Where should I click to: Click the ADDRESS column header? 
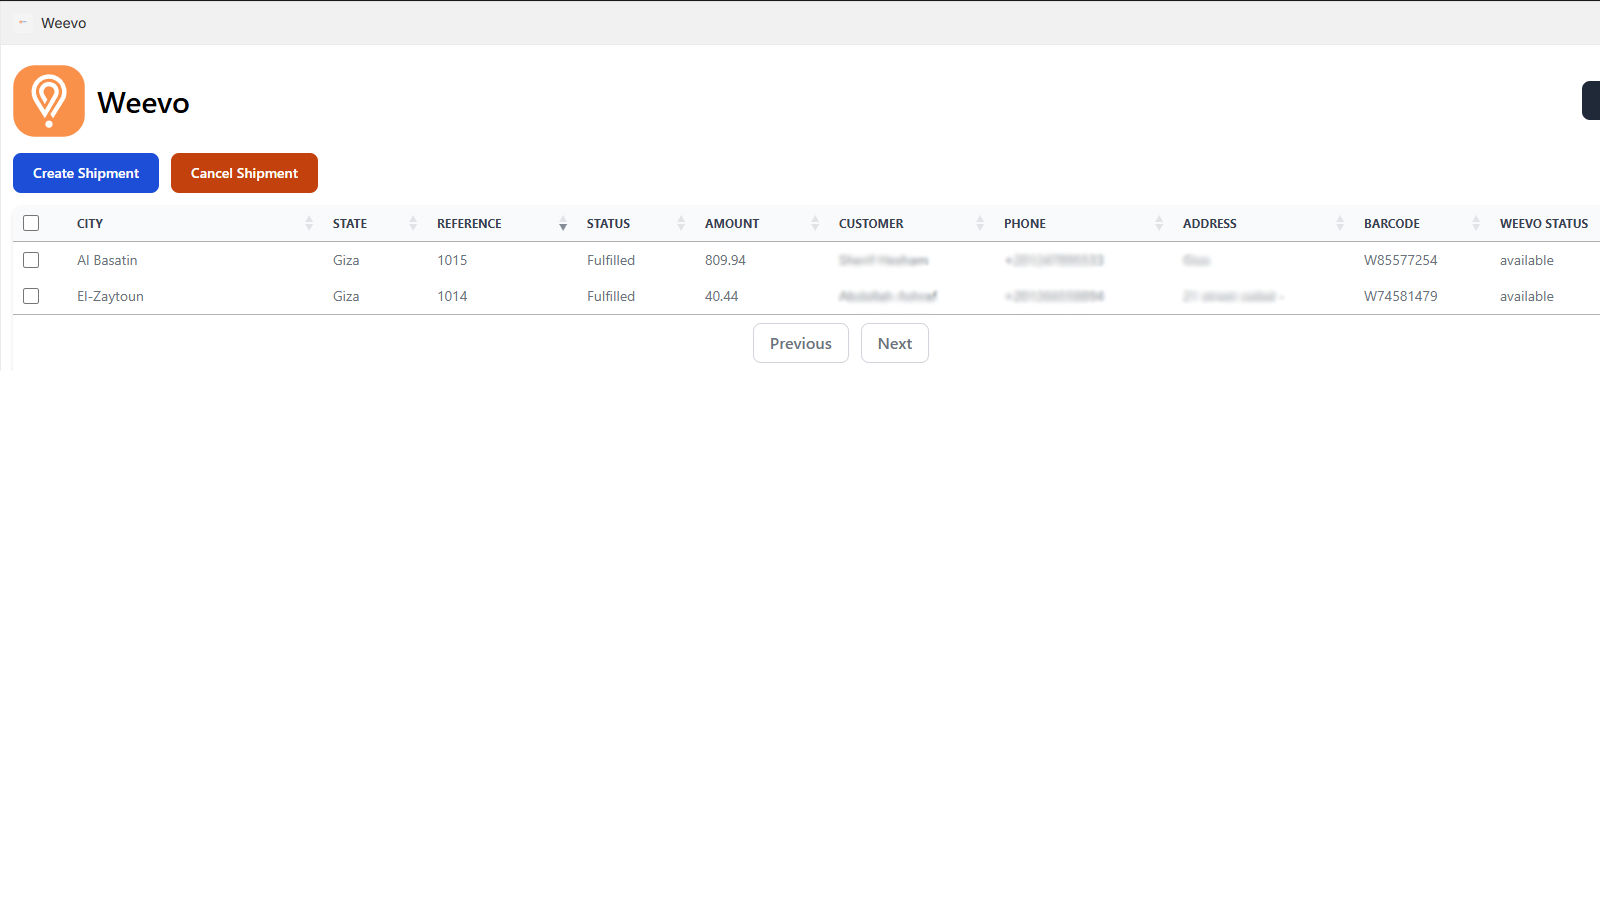click(x=1210, y=224)
